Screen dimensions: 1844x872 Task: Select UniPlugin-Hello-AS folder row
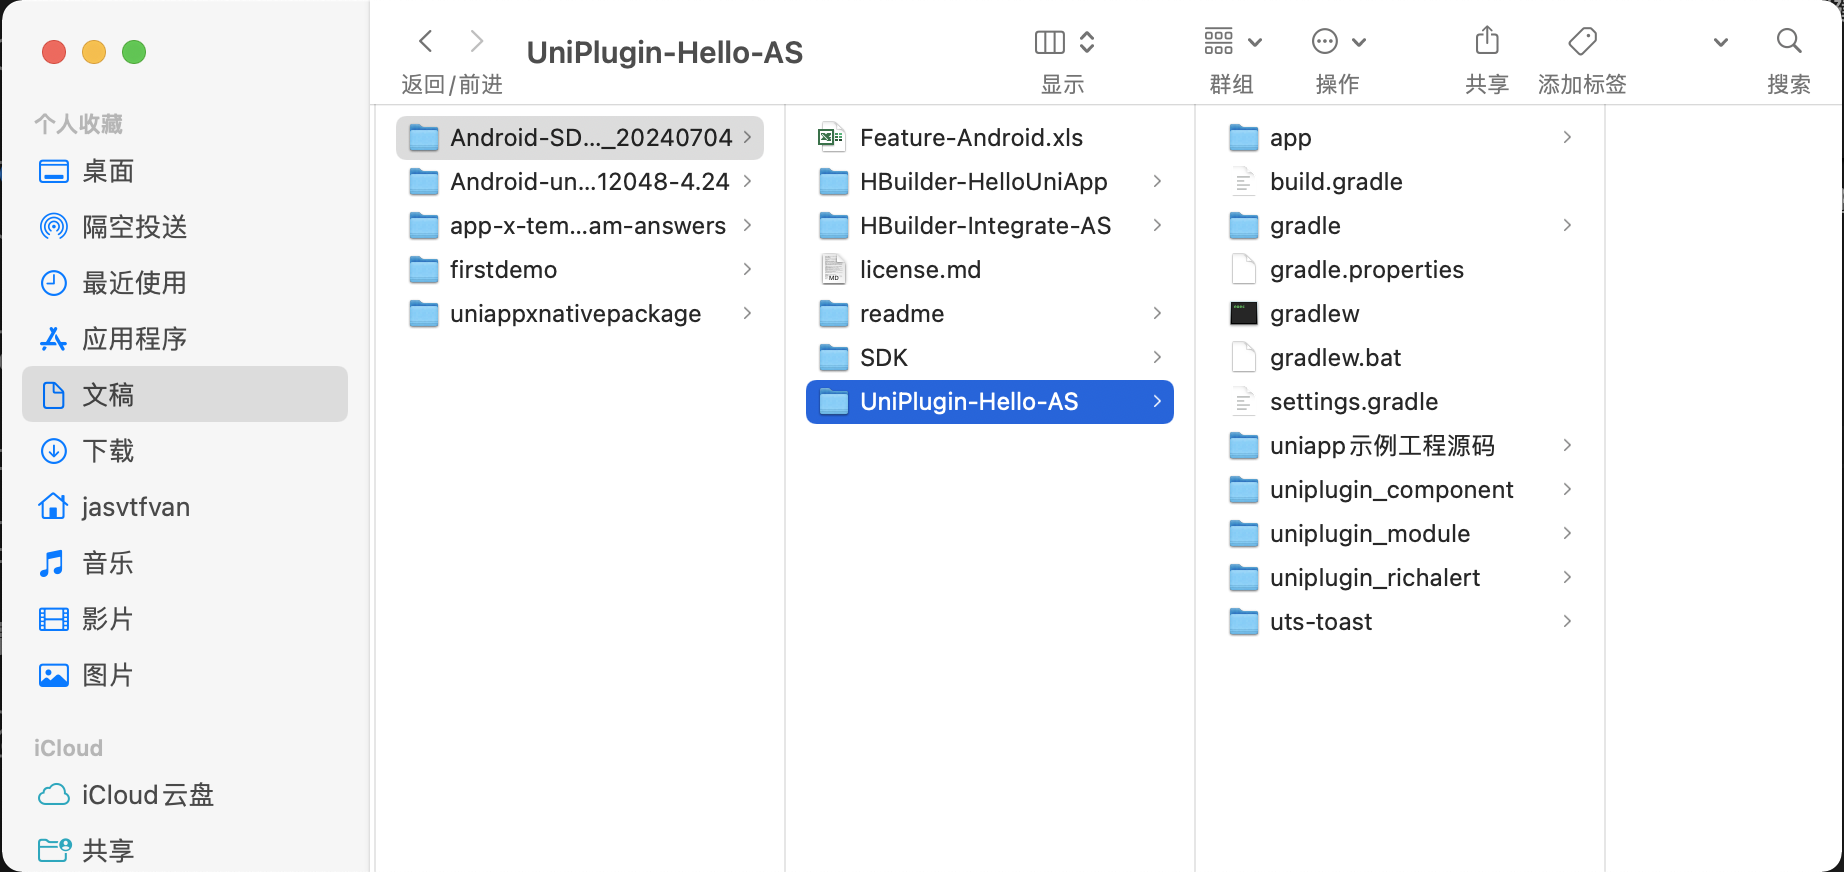tap(990, 402)
